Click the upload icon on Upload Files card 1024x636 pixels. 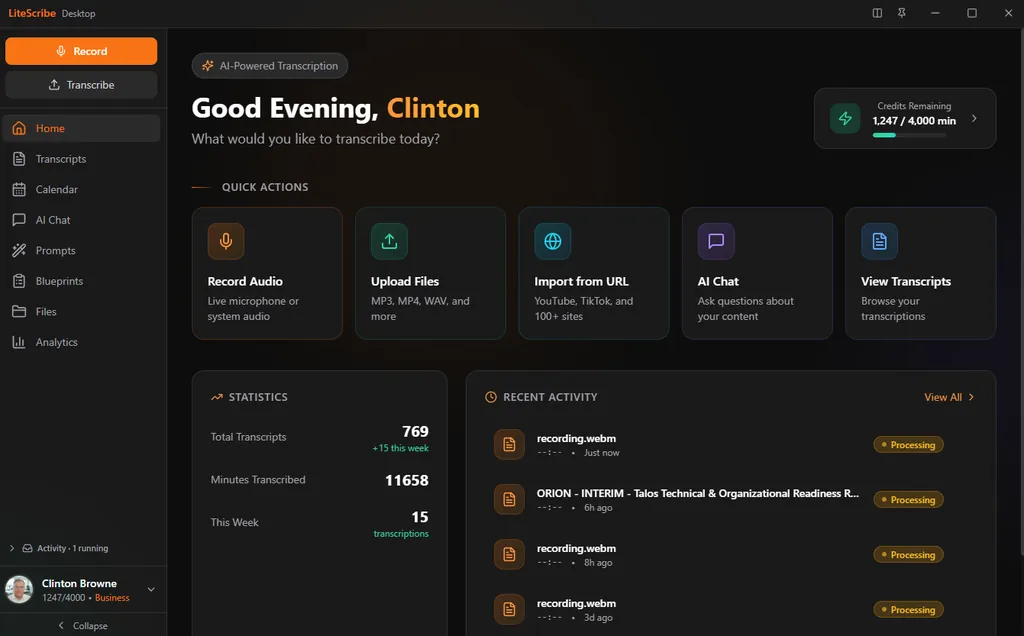pos(389,241)
